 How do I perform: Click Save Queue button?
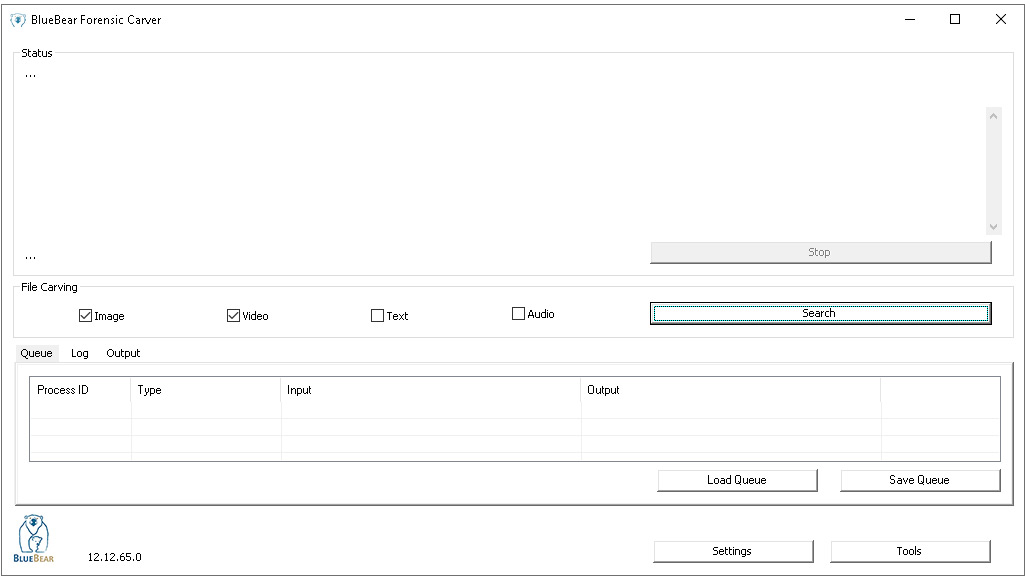[x=920, y=480]
